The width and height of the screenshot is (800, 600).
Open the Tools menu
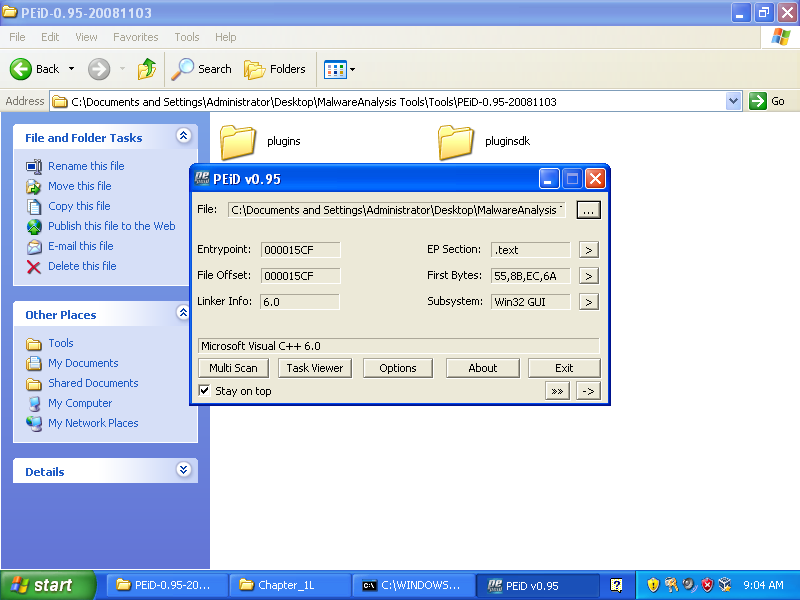point(187,37)
